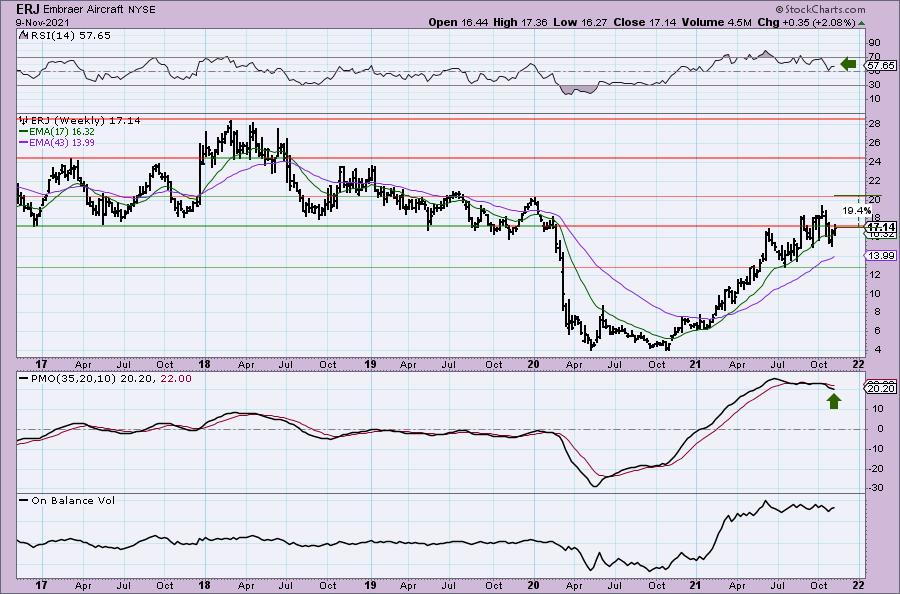This screenshot has height=594, width=900.
Task: Click the green EMA(17) legend line swatch
Action: point(24,131)
